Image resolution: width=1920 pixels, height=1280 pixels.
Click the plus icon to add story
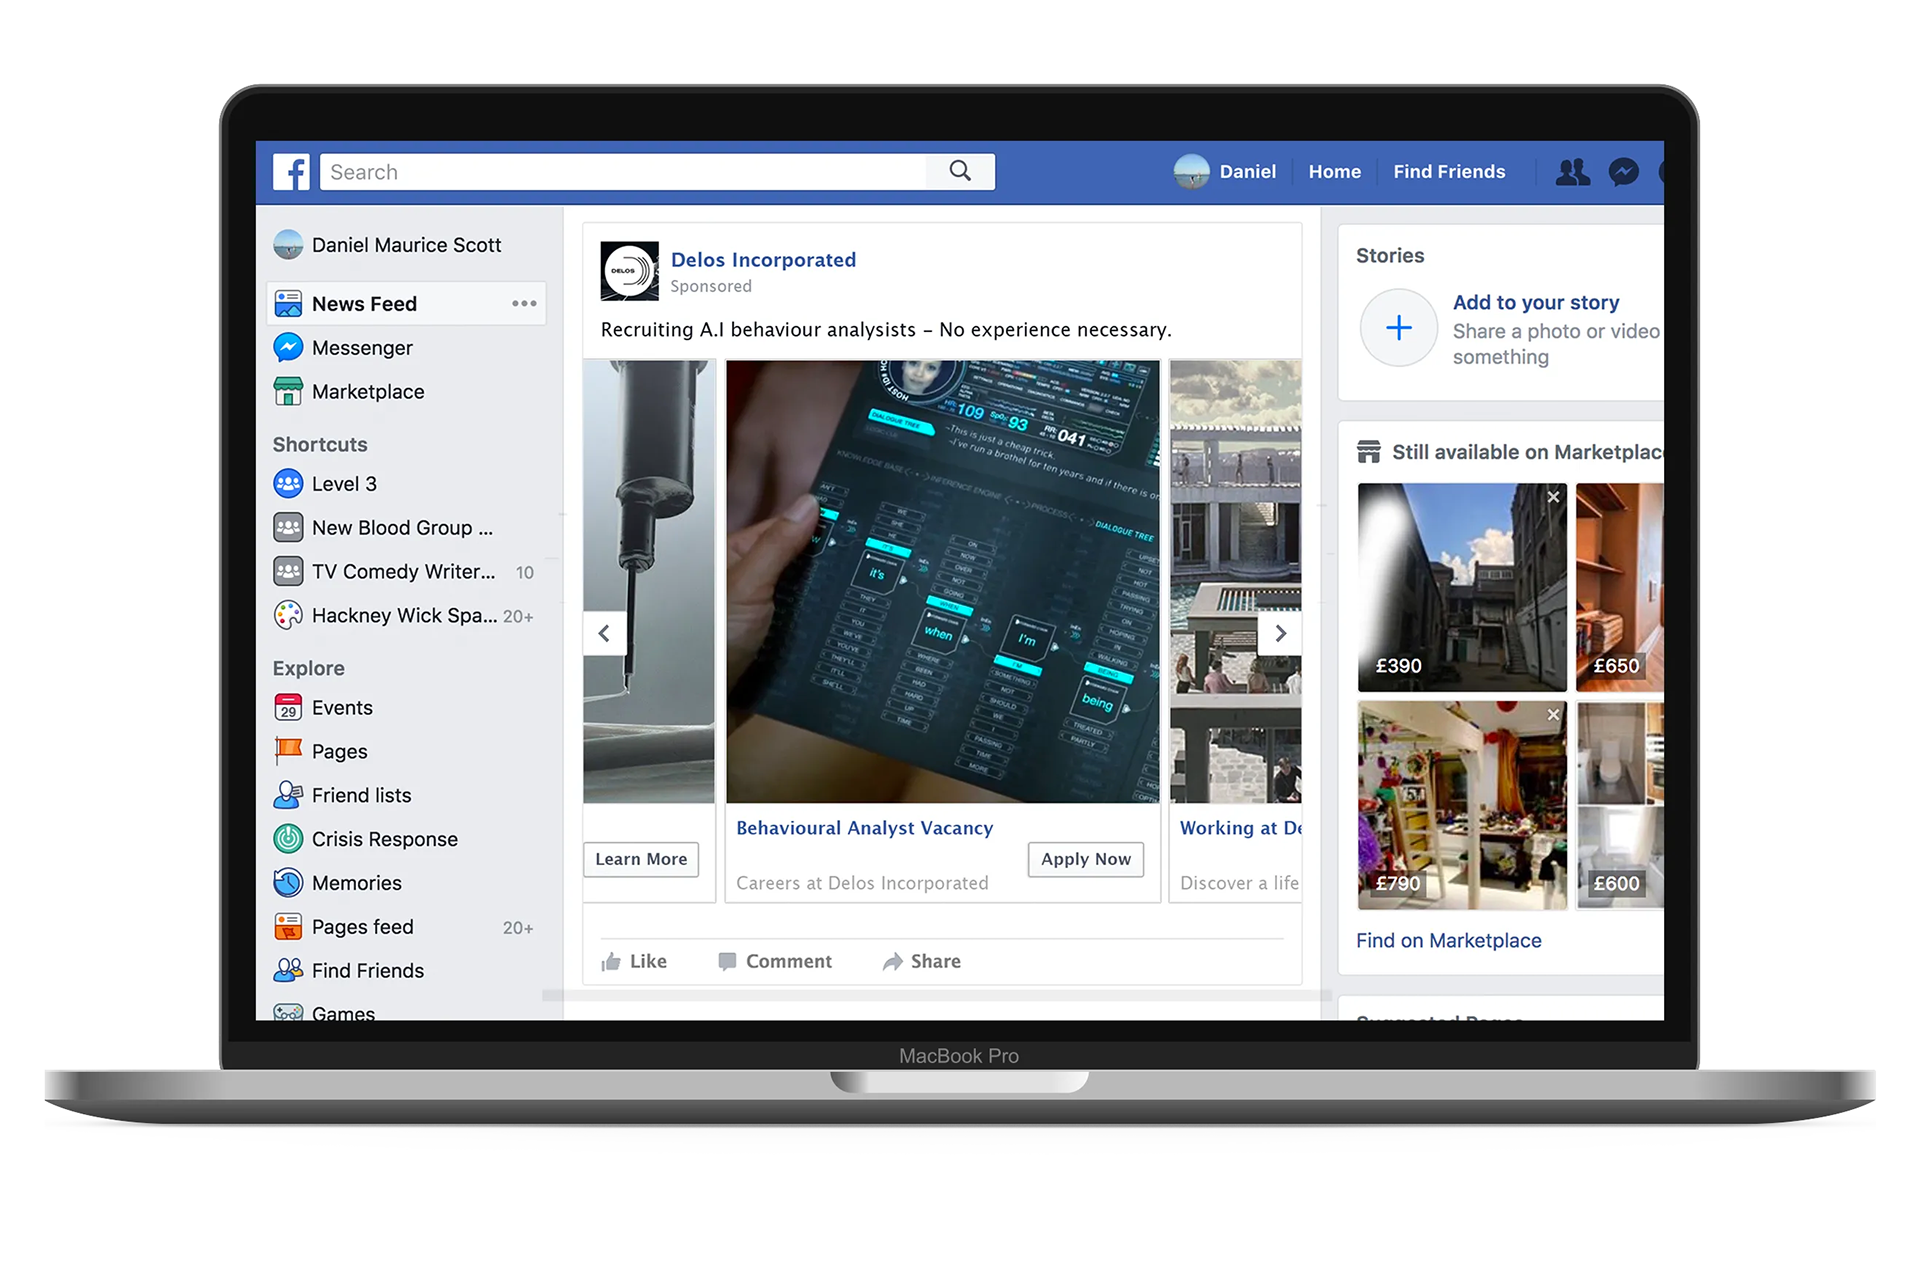1399,328
